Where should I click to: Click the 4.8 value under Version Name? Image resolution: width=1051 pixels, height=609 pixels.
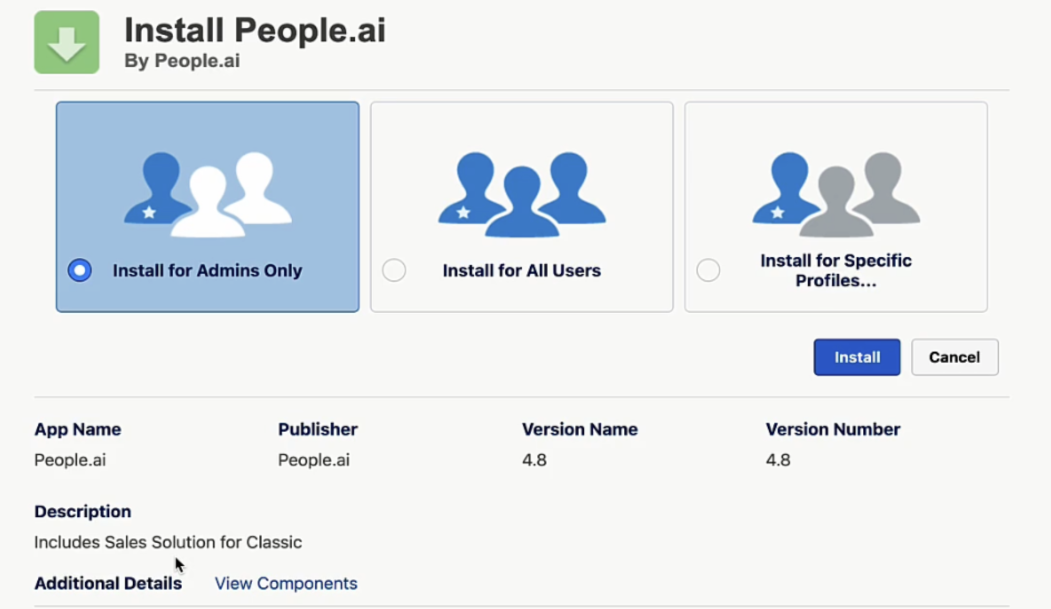(534, 460)
